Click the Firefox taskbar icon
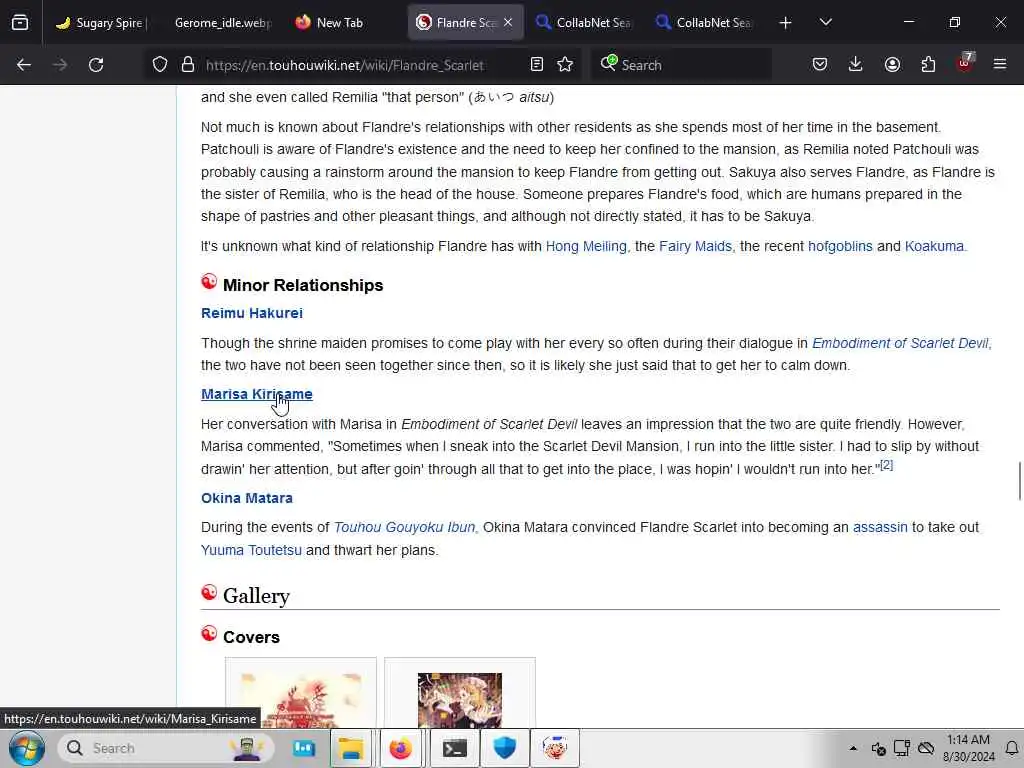Image resolution: width=1024 pixels, height=768 pixels. [401, 748]
